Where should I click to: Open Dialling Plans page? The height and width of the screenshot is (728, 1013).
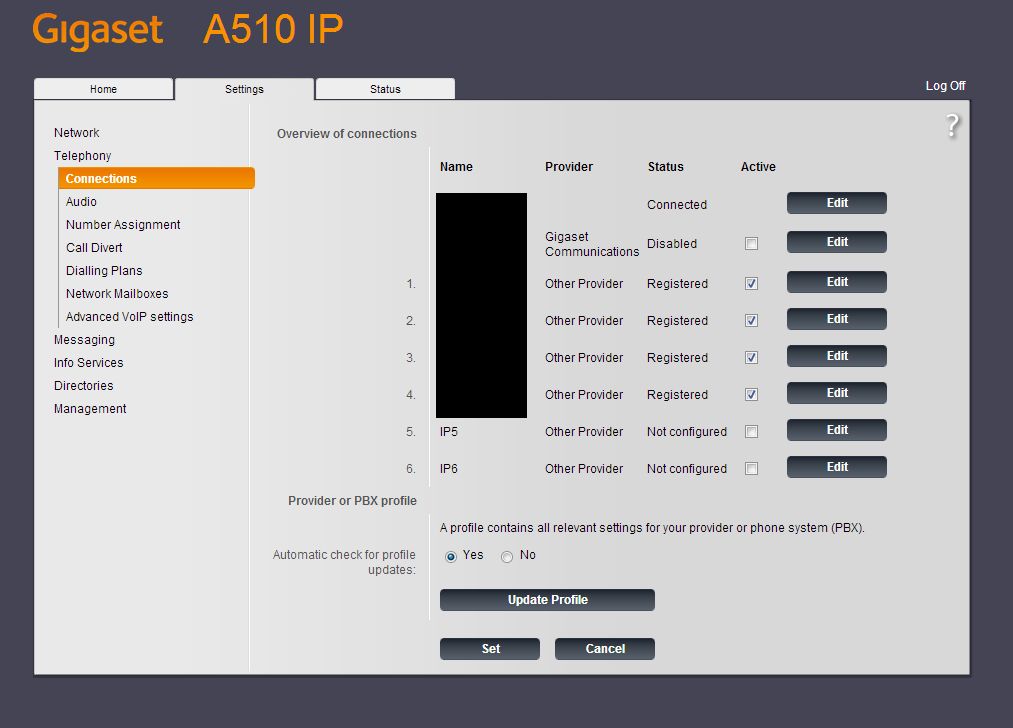(x=104, y=271)
